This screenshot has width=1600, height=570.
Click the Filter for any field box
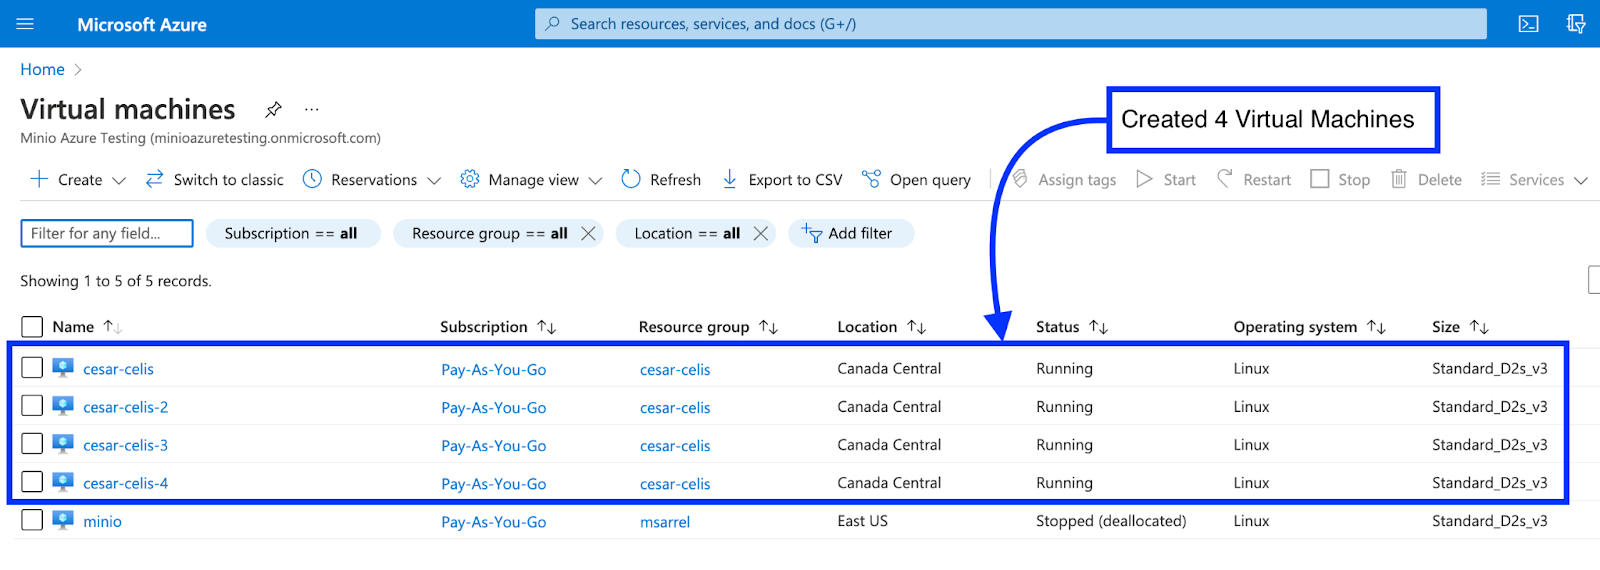(106, 233)
